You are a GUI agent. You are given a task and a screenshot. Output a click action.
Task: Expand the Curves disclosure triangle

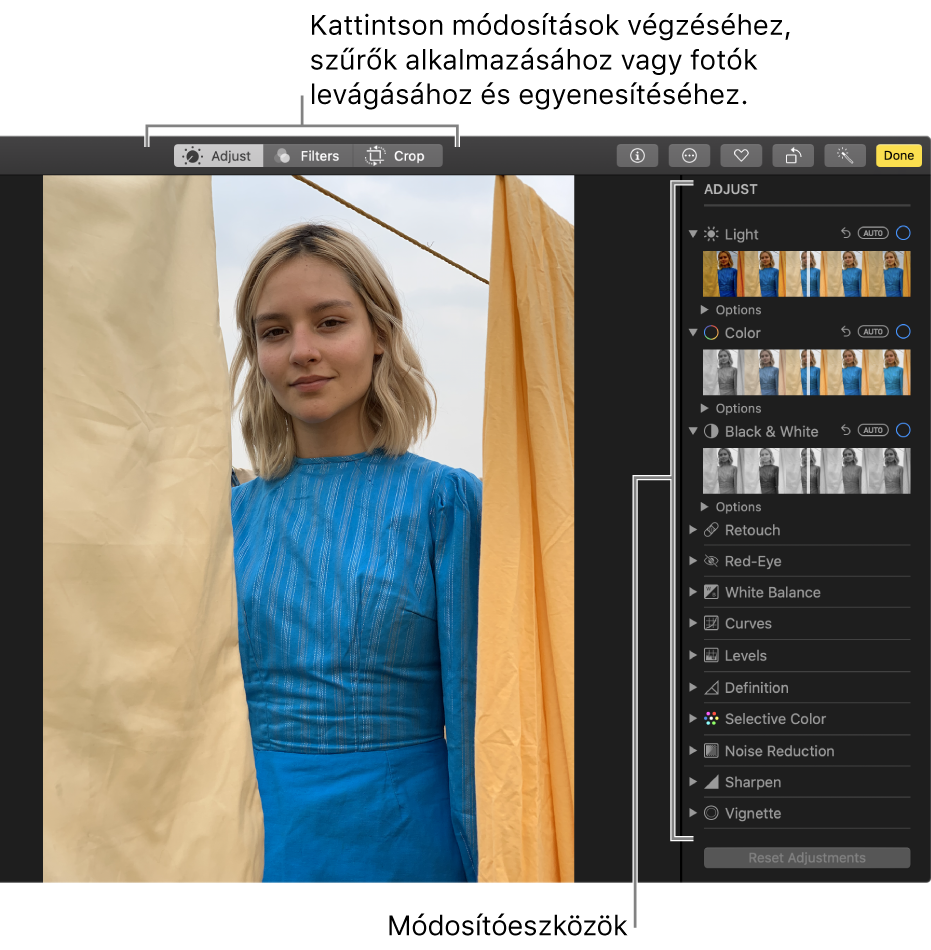(x=693, y=623)
